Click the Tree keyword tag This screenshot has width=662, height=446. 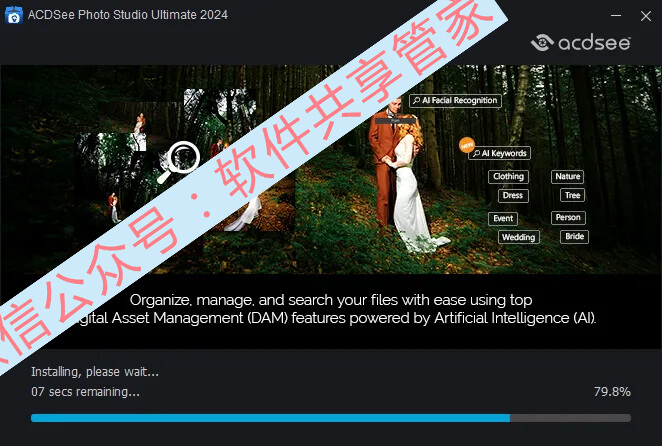(572, 195)
